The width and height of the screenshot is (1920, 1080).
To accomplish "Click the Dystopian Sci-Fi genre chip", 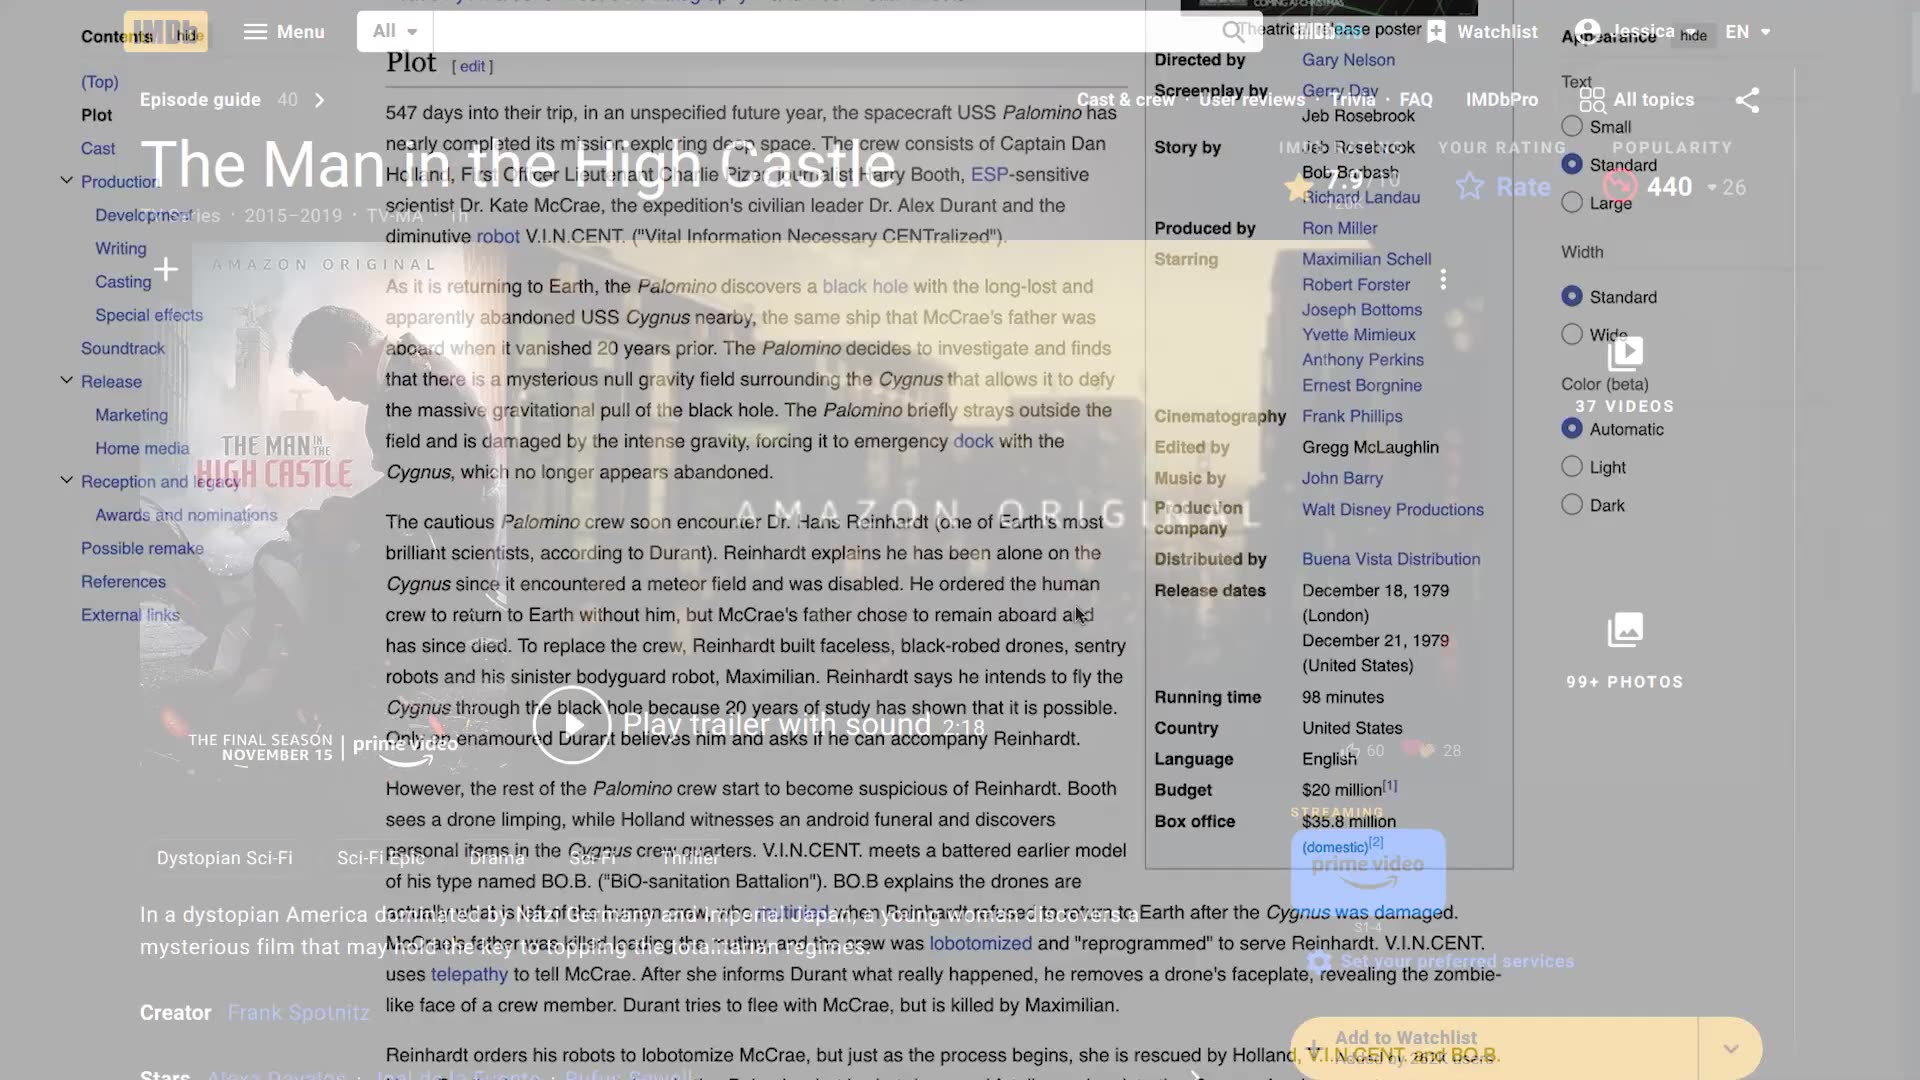I will pos(225,858).
